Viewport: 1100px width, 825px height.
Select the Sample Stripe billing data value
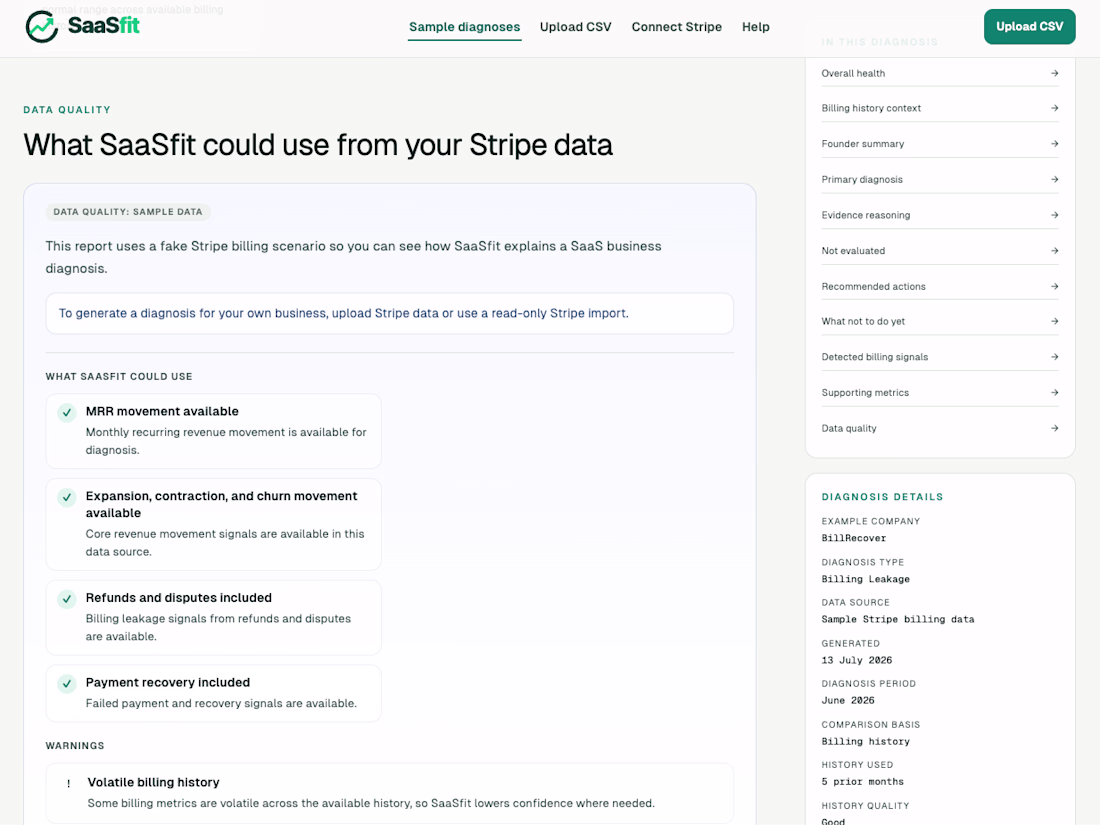(898, 619)
